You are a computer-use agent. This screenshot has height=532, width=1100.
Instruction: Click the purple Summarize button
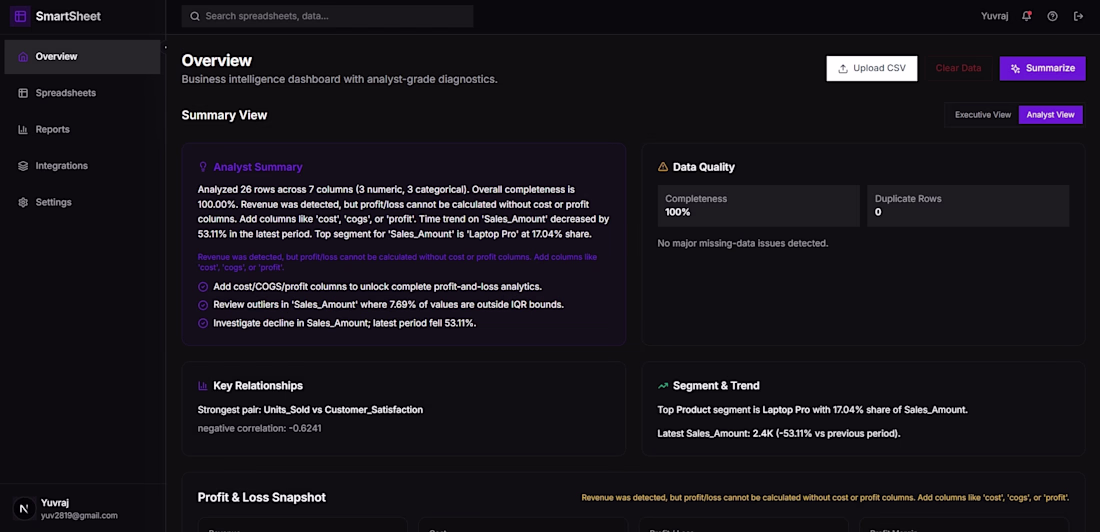click(1042, 69)
